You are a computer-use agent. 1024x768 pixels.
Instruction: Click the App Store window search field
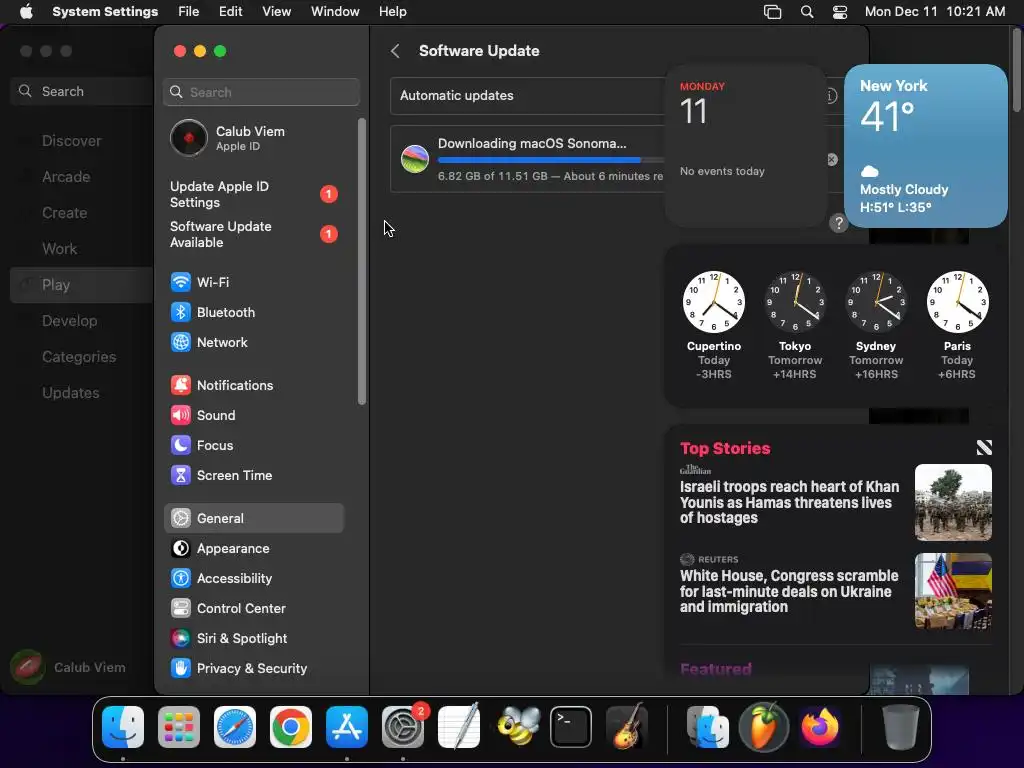pyautogui.click(x=82, y=91)
